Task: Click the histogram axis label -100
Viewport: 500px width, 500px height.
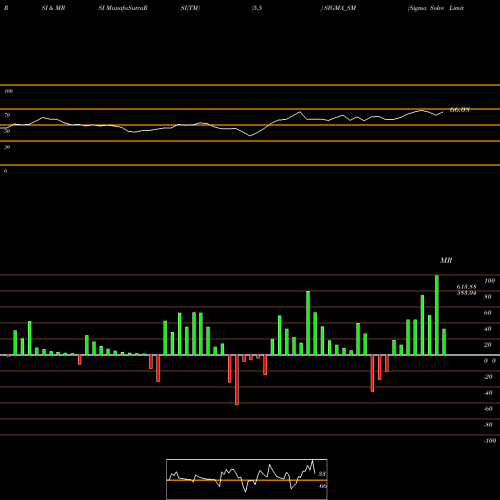Action: coord(490,441)
